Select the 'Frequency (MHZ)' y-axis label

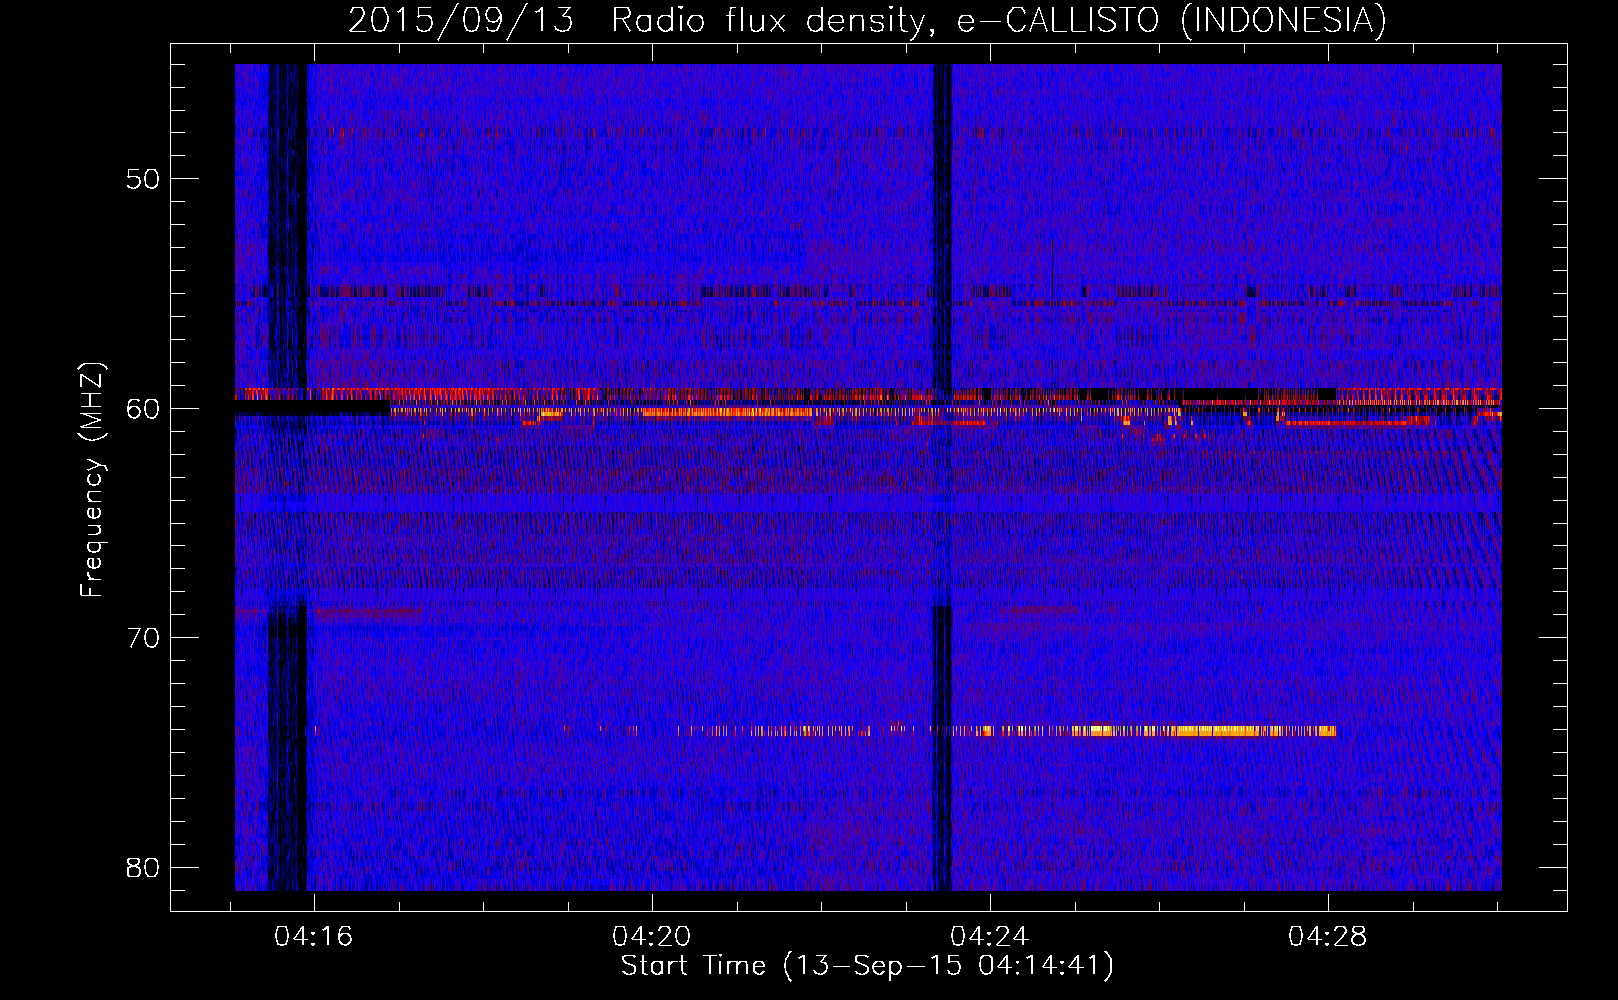pyautogui.click(x=91, y=480)
